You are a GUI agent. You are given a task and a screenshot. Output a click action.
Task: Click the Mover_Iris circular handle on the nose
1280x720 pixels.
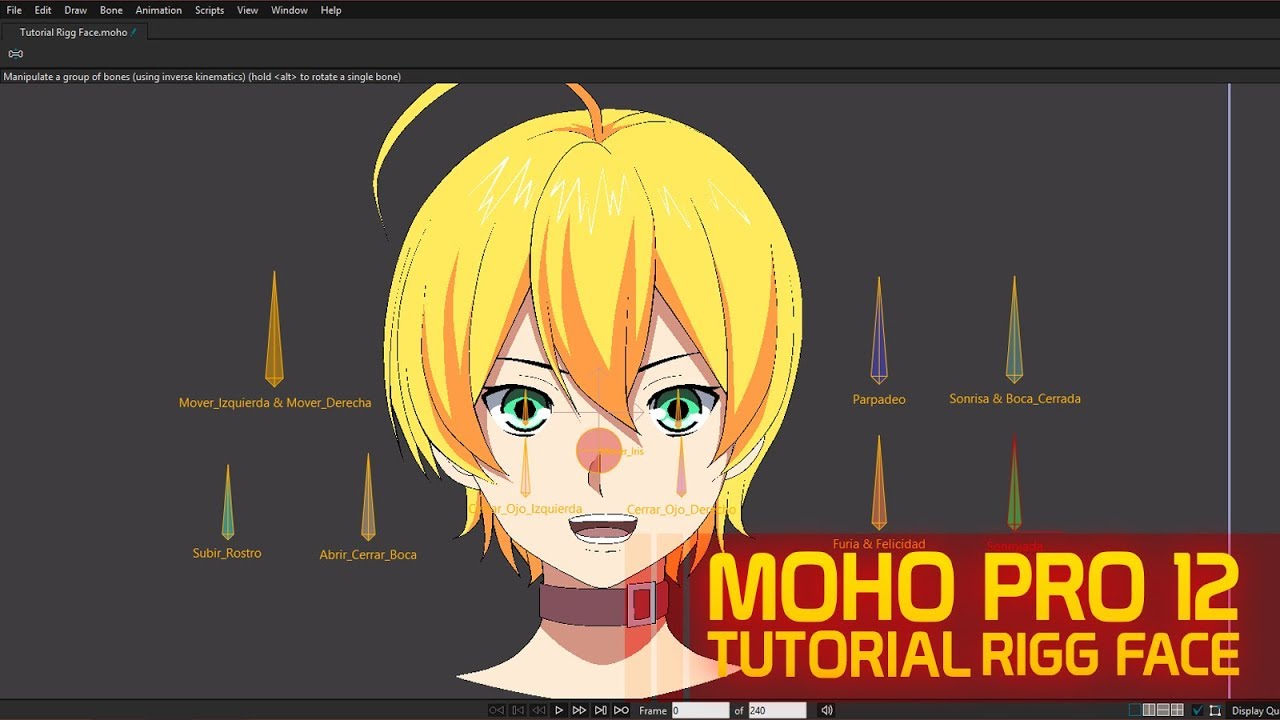click(599, 450)
